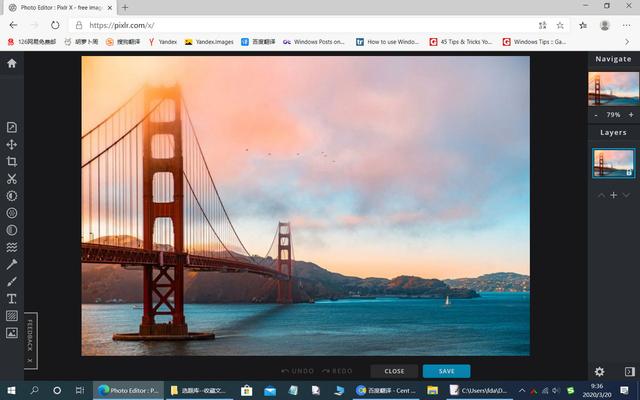The height and width of the screenshot is (400, 640).
Task: Open the Arrange move tool
Action: [12, 145]
